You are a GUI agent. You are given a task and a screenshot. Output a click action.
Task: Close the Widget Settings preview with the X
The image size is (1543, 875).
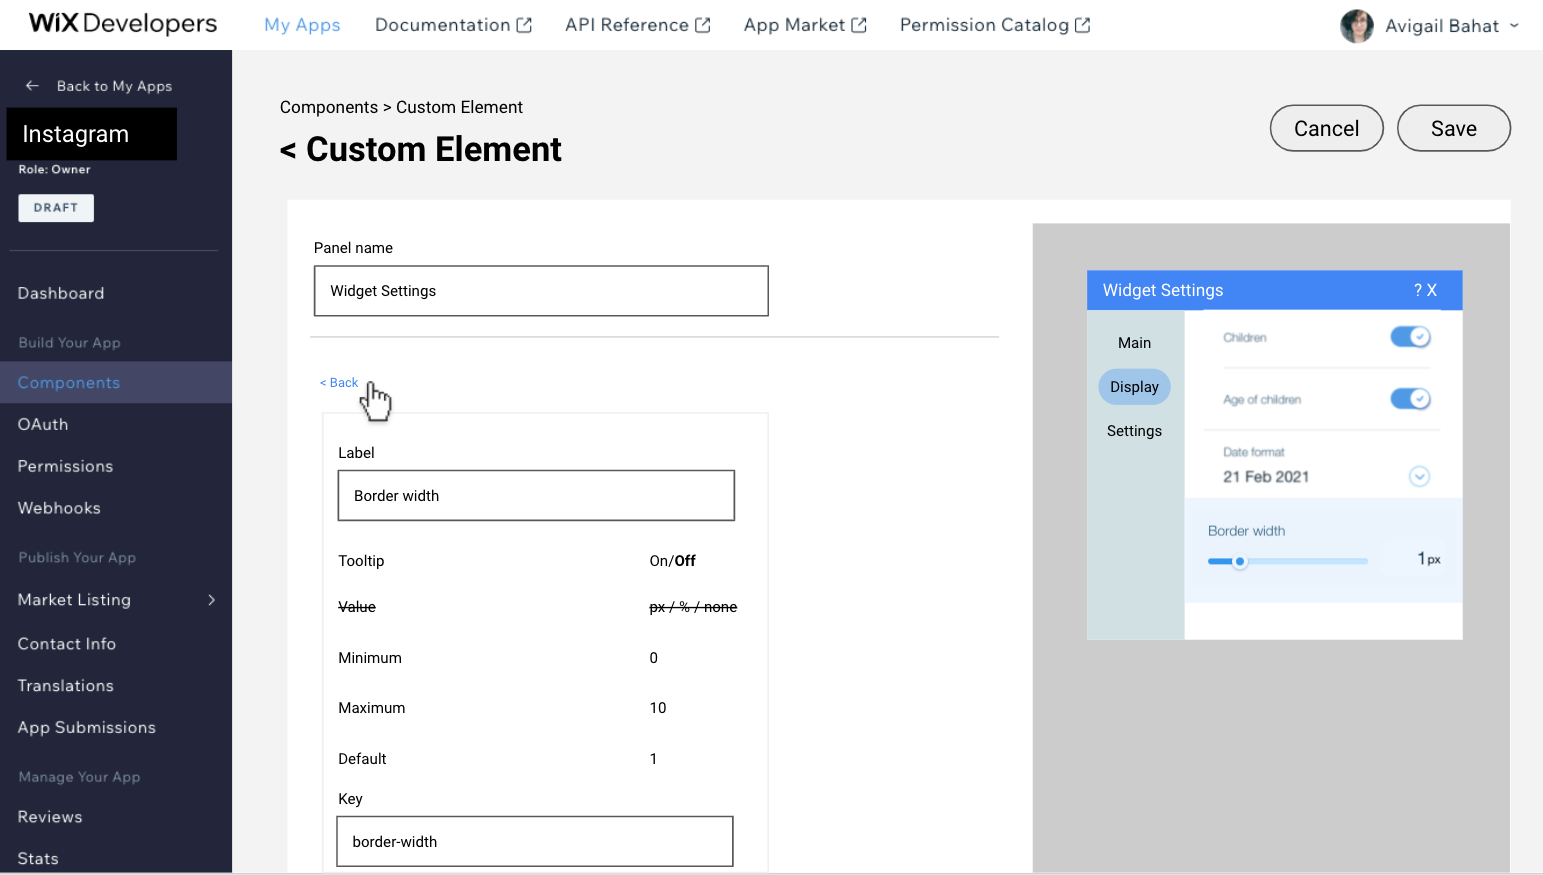coord(1432,290)
